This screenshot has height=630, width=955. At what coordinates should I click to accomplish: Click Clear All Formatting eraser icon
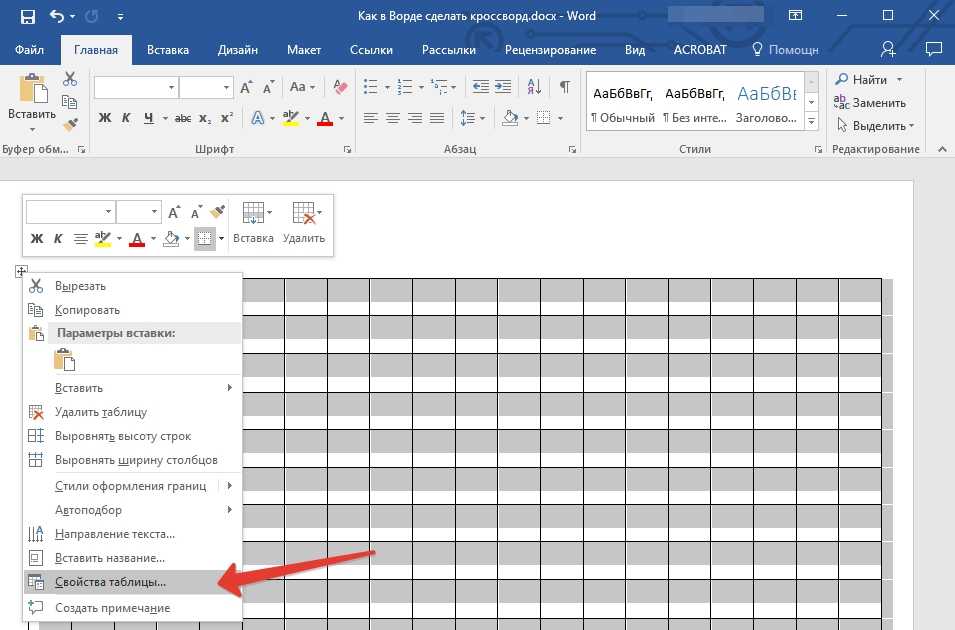point(340,88)
